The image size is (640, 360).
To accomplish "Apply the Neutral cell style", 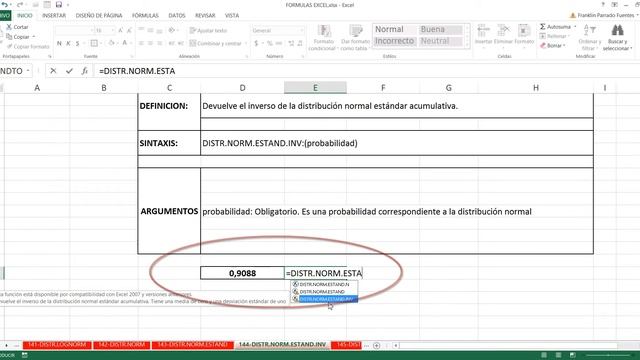I will tap(440, 41).
